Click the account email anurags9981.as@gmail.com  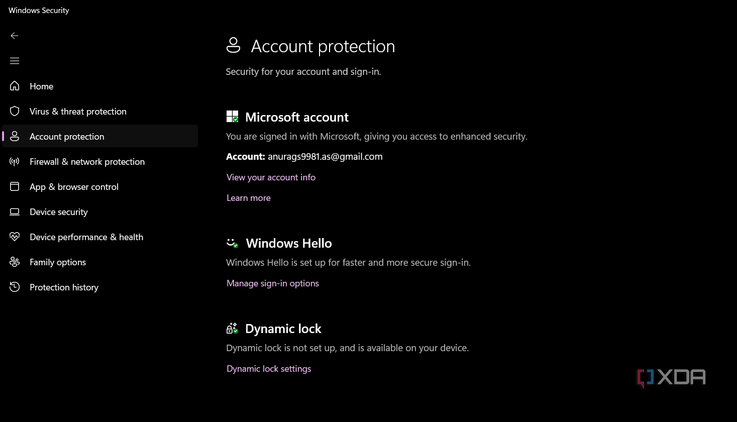click(x=325, y=156)
